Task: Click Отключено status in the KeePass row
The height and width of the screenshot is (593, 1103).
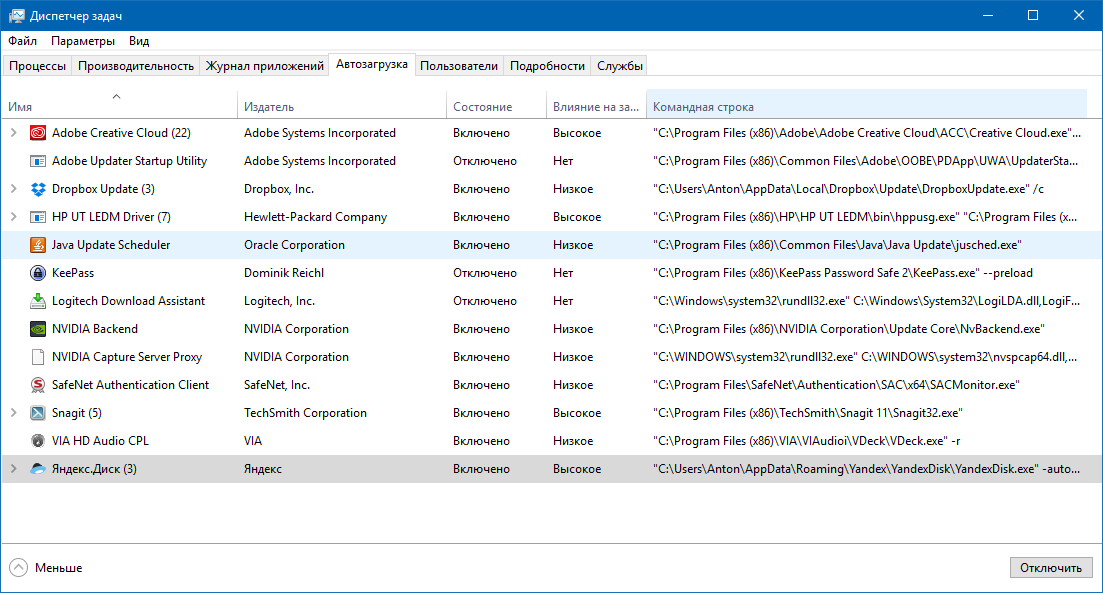Action: 485,273
